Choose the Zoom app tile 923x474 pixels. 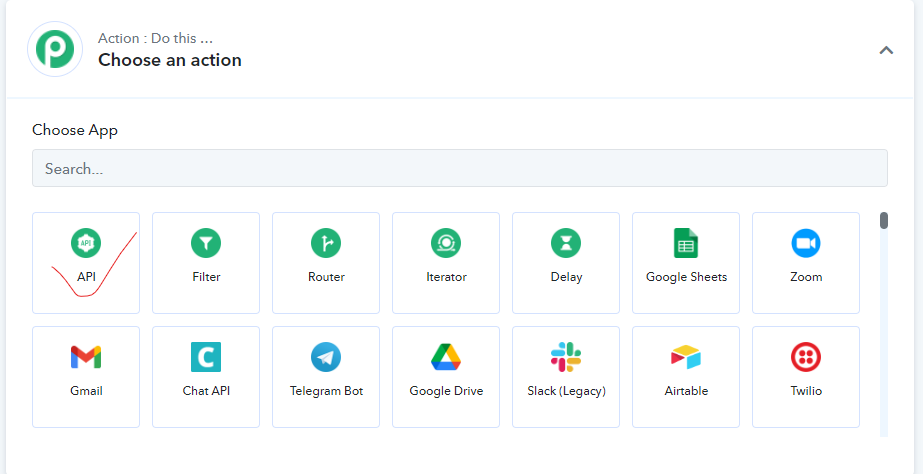tap(806, 263)
